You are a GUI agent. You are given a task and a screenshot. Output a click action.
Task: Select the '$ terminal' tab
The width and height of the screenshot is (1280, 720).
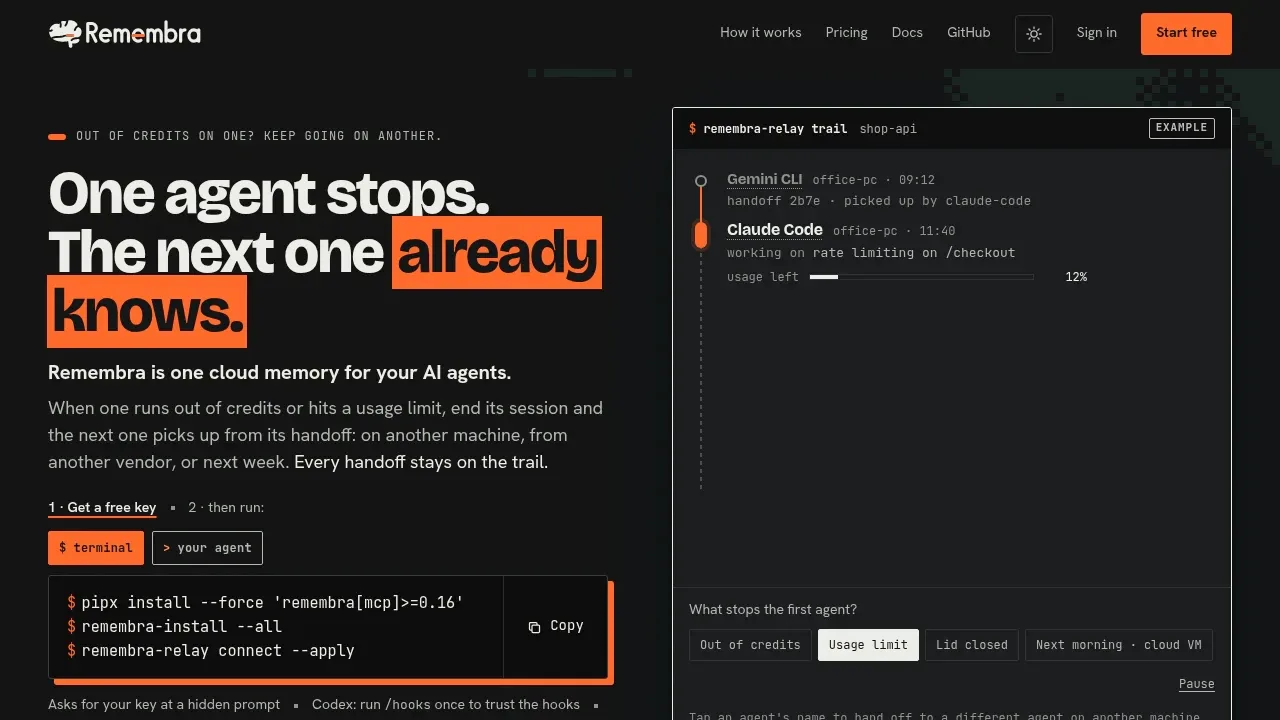coord(96,548)
